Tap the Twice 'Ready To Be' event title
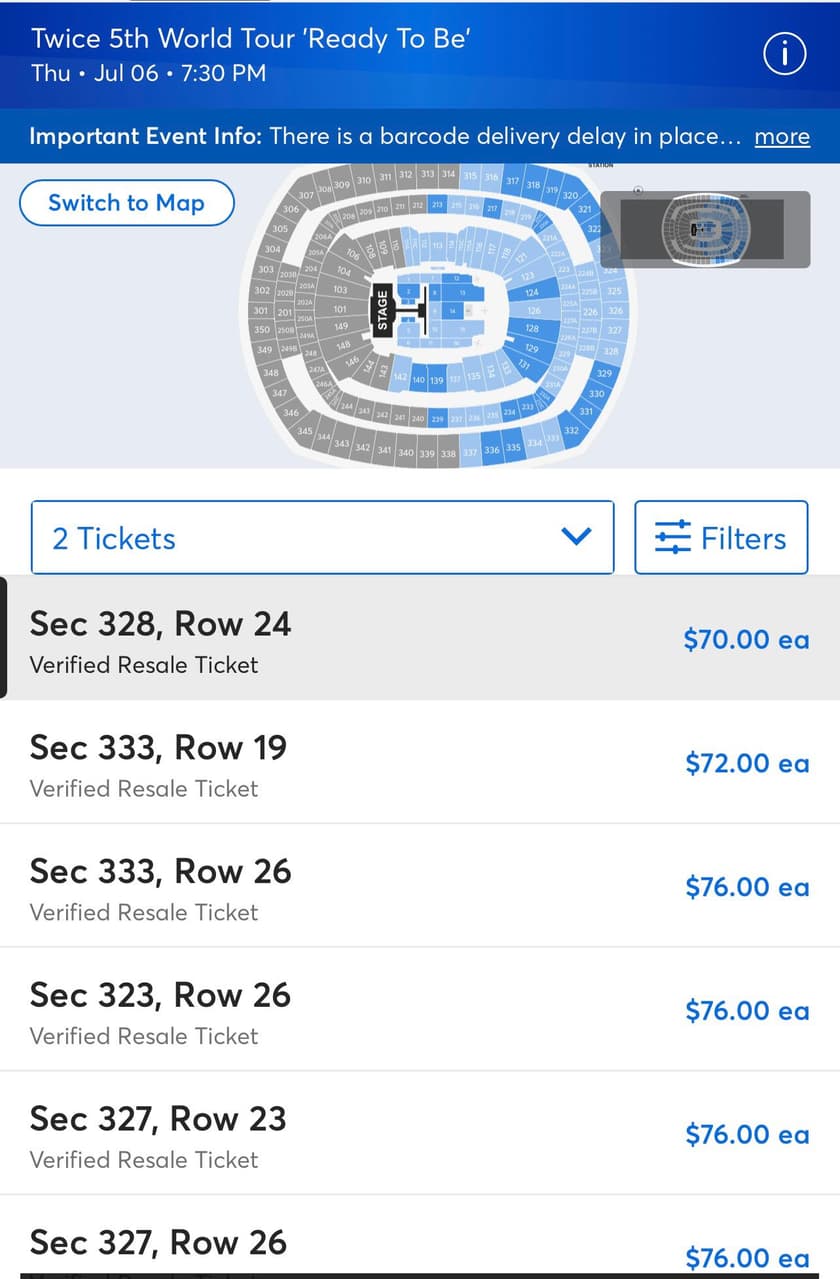 coord(251,39)
